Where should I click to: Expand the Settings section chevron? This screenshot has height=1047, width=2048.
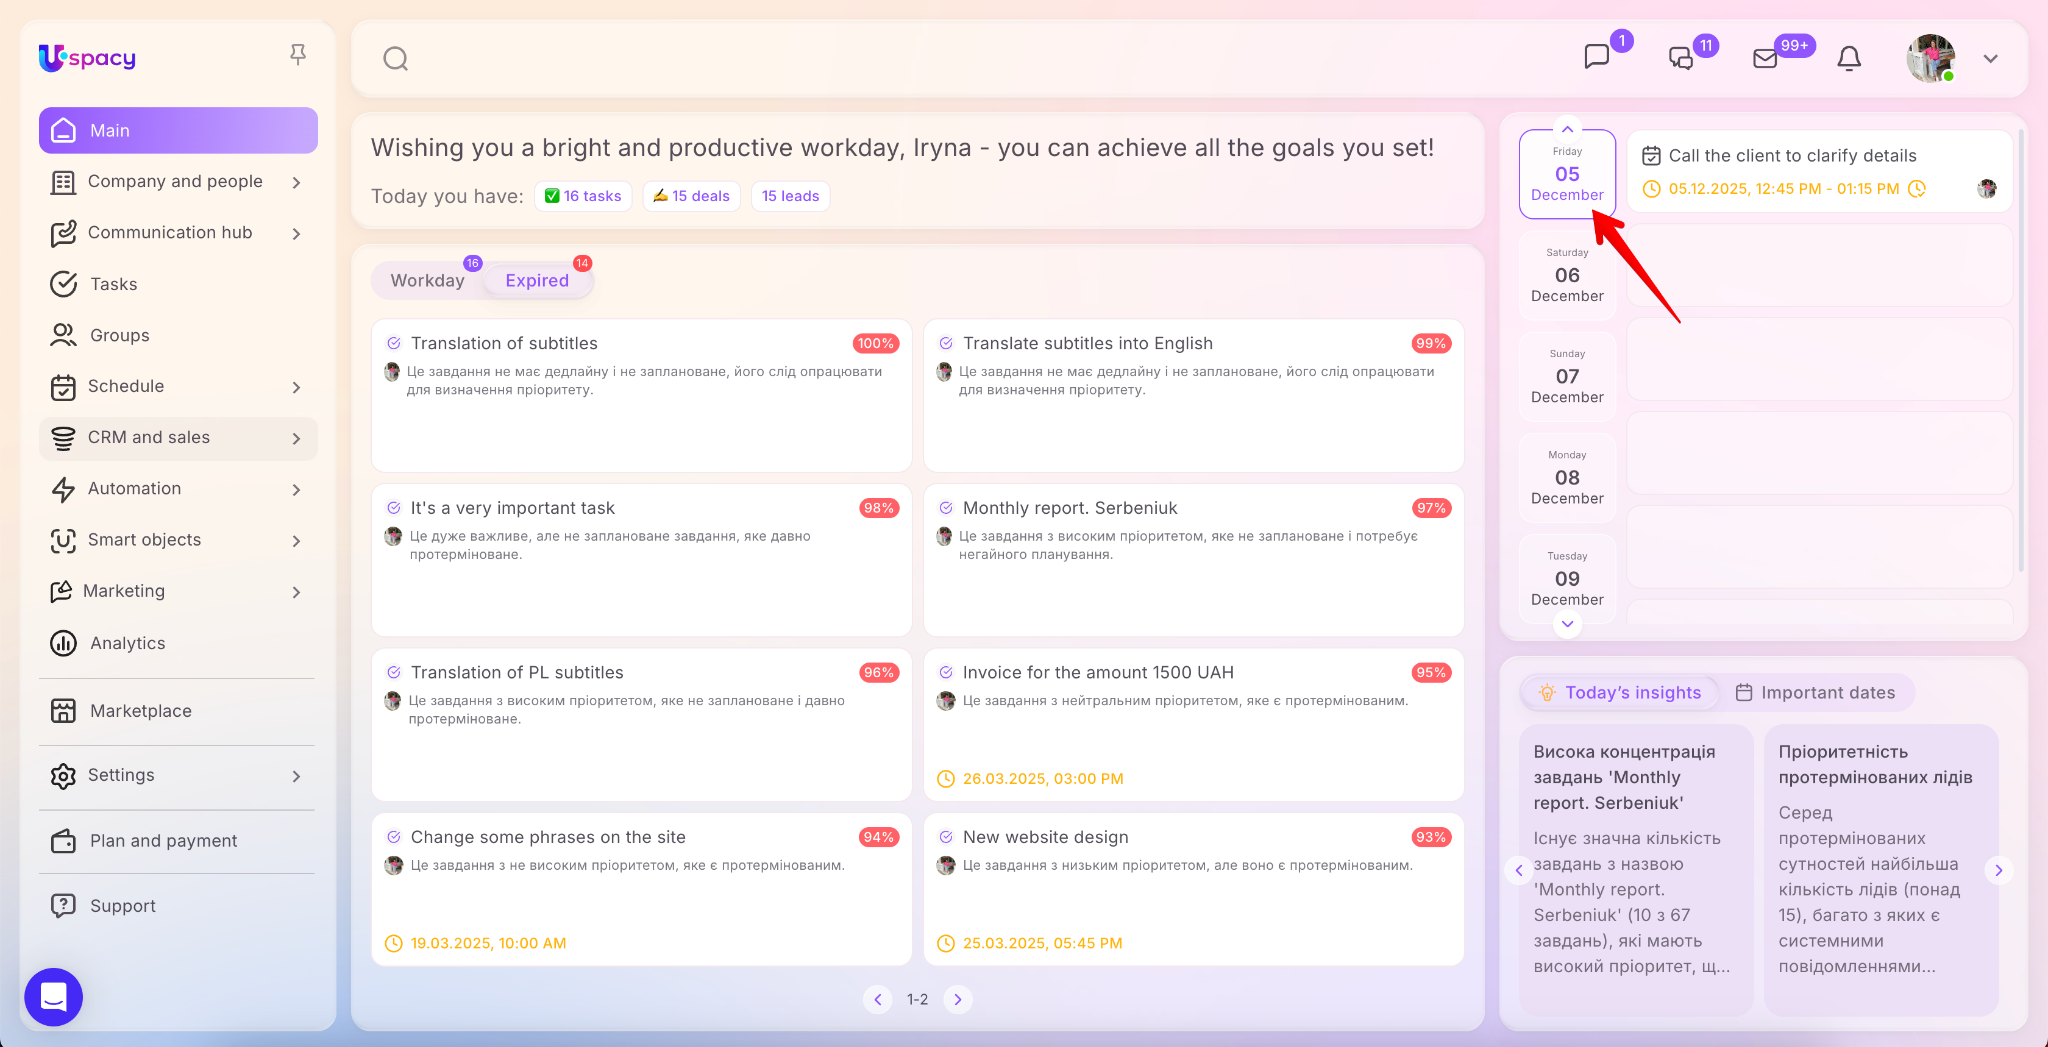[296, 776]
